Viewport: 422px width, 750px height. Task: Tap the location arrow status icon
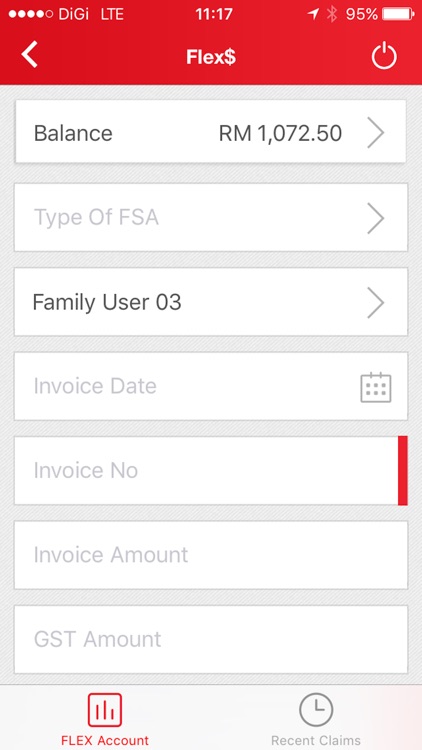click(313, 14)
